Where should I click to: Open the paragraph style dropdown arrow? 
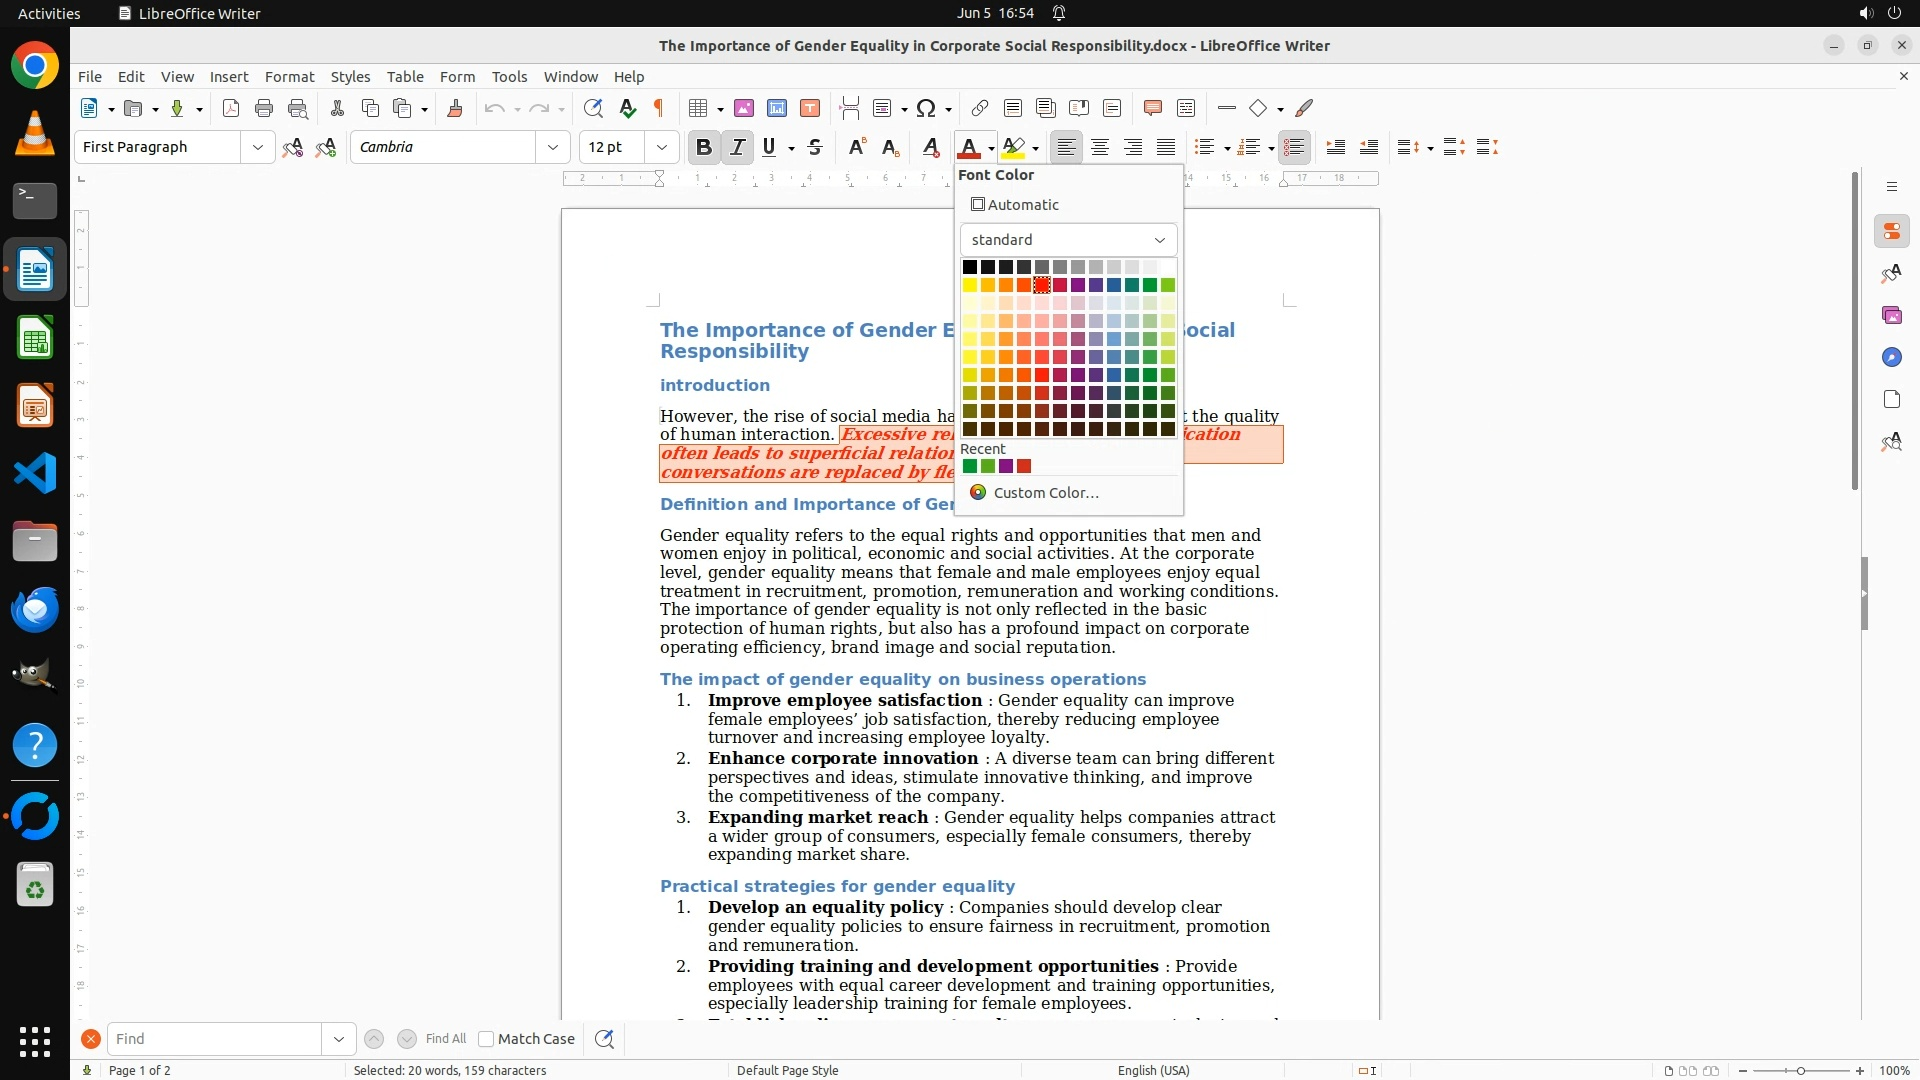point(258,147)
